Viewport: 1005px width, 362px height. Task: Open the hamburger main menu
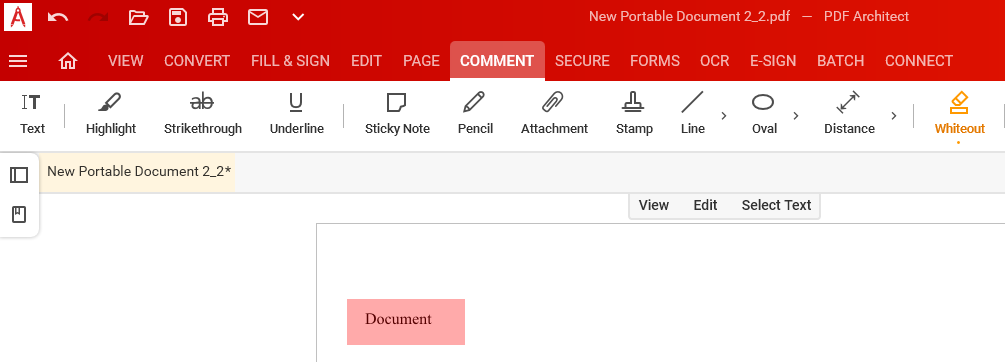pos(18,61)
